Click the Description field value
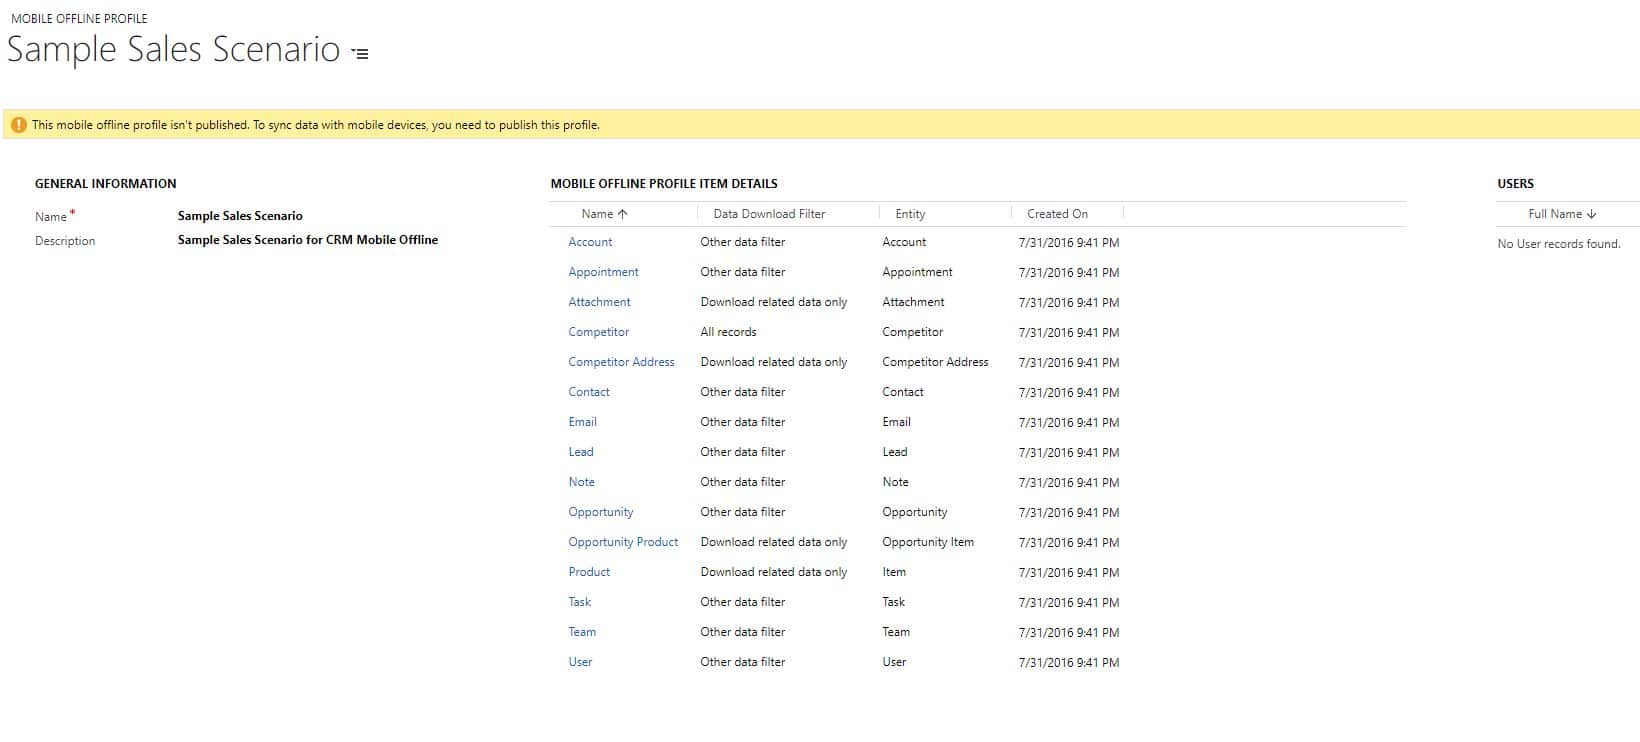Screen dimensions: 1640x742 [308, 240]
